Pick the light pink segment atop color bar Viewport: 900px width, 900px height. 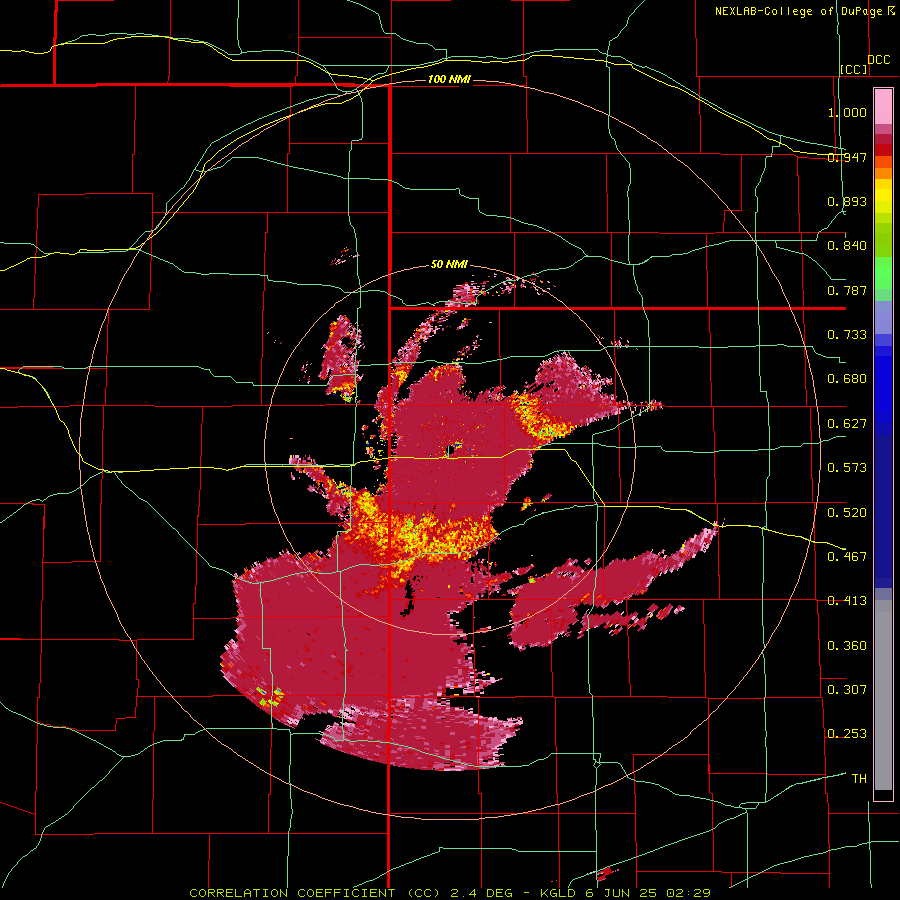click(883, 107)
